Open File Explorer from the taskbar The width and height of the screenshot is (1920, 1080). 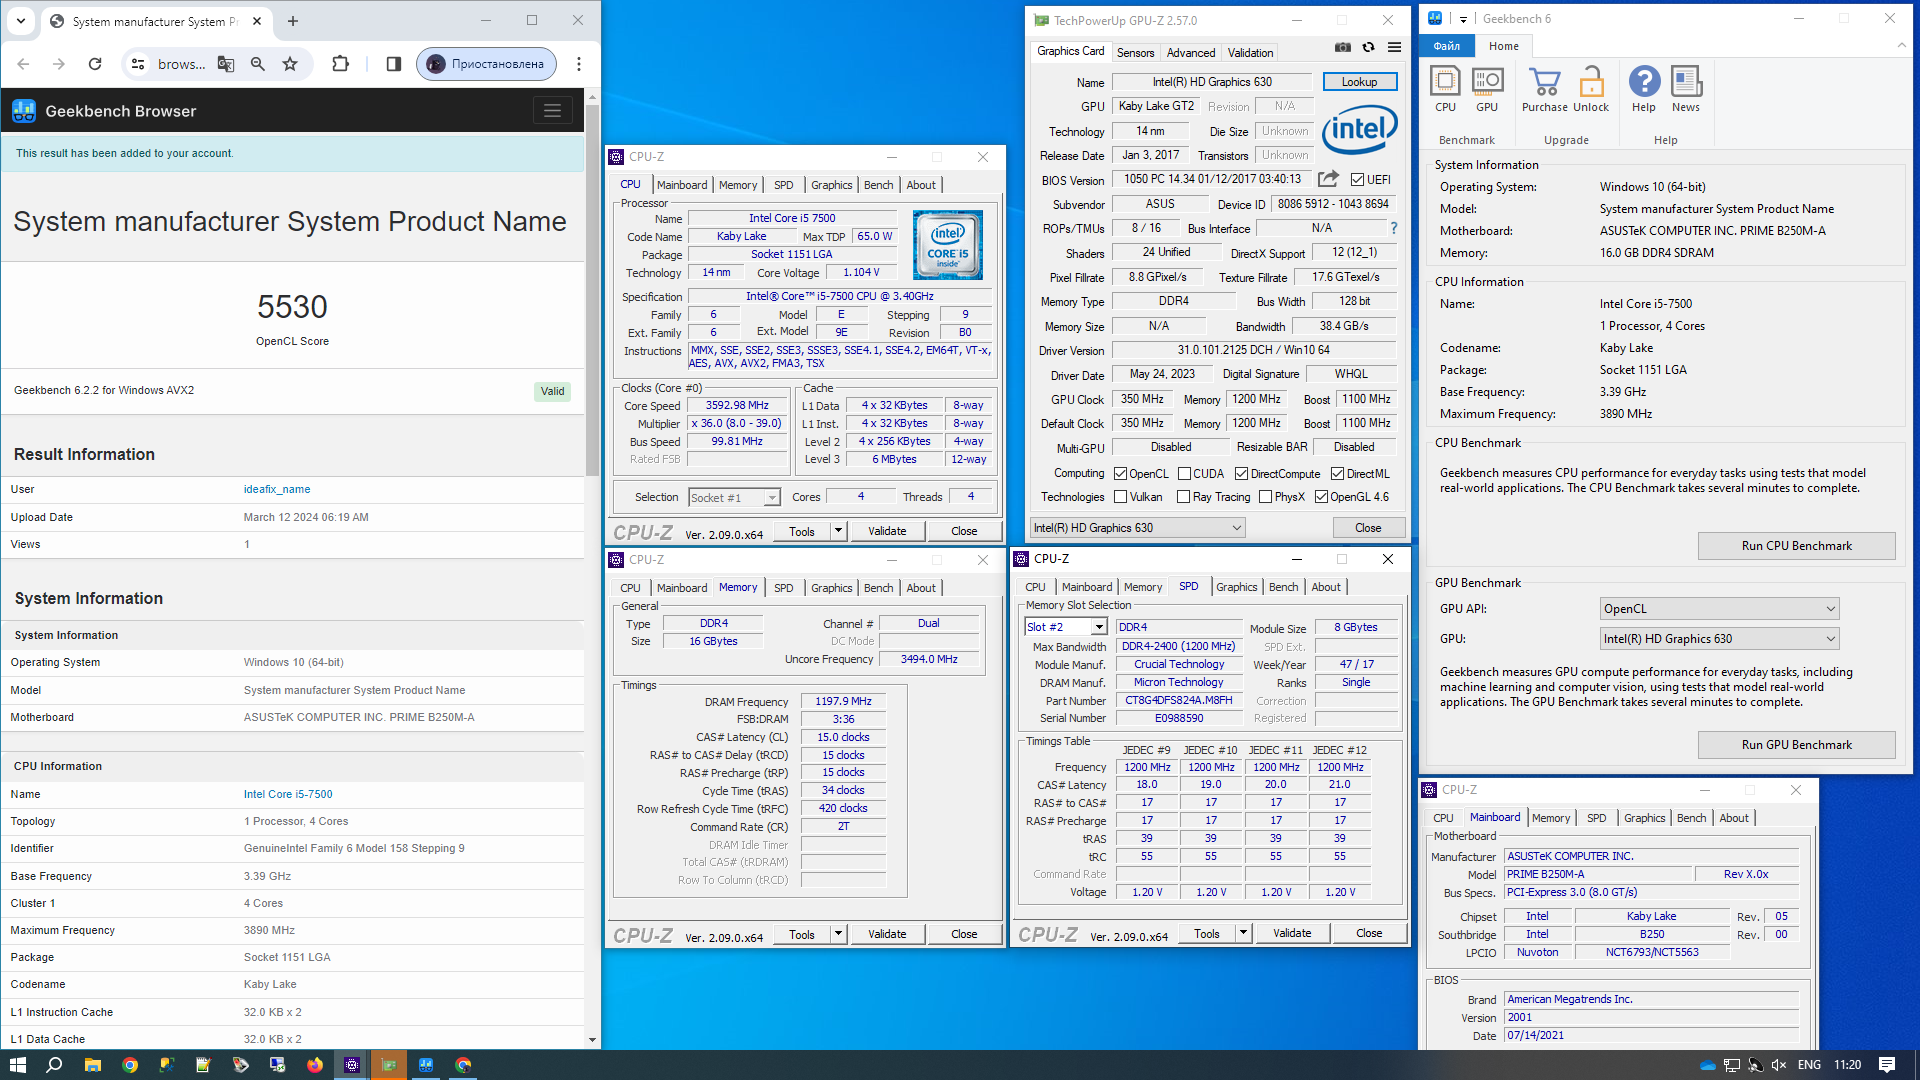click(x=92, y=1065)
